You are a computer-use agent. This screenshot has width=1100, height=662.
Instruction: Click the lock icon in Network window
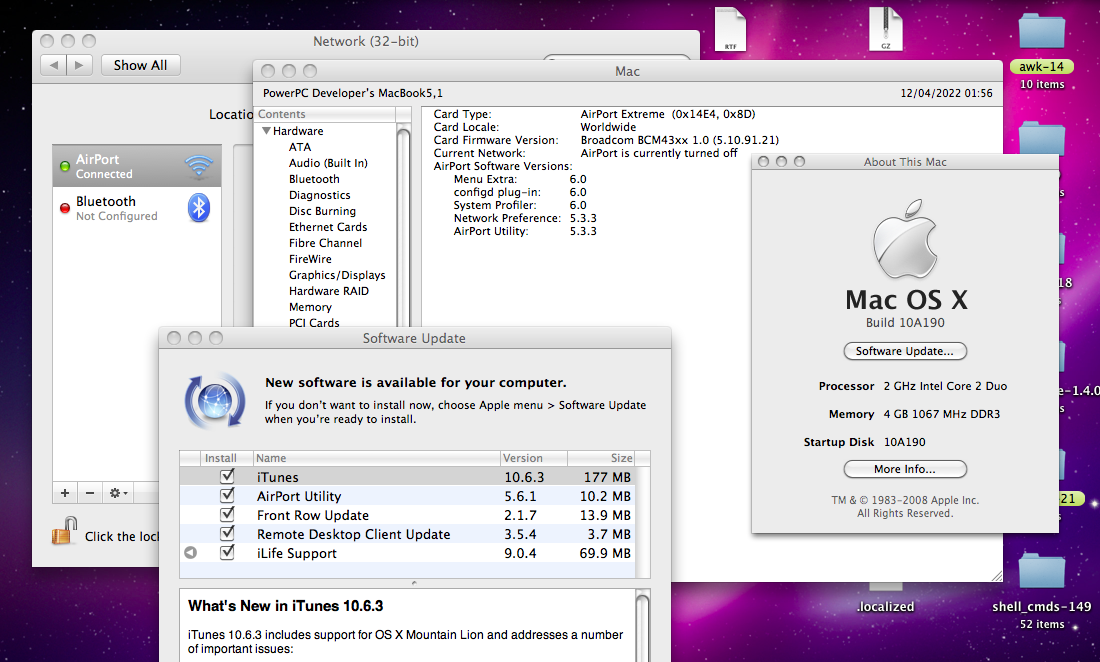tap(64, 531)
